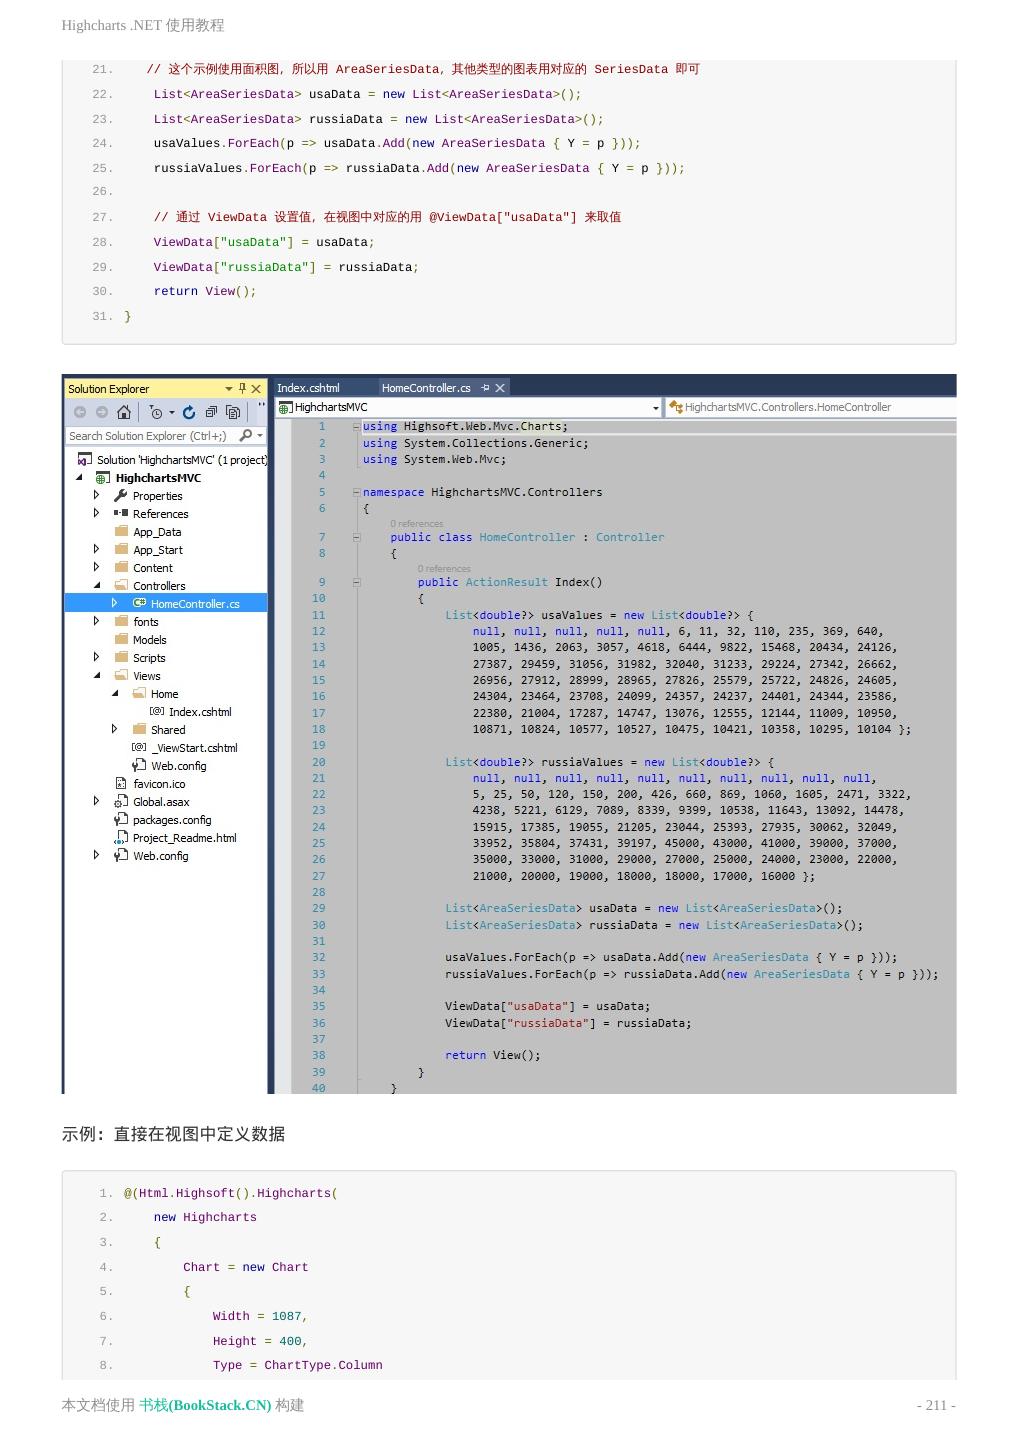Viewport: 1019px width, 1440px height.
Task: Collapse the namespace HighchartsMVC.Controllers code block
Action: point(356,492)
